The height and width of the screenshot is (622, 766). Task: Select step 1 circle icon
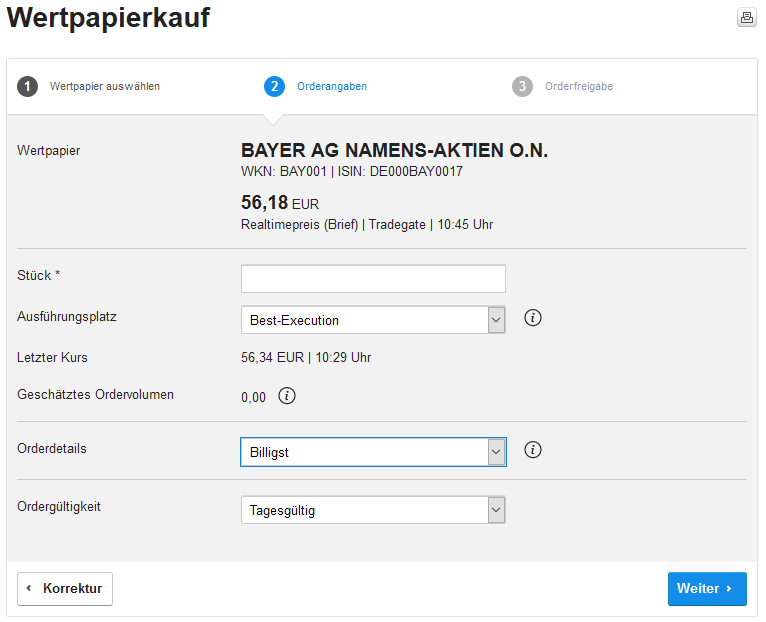27,86
